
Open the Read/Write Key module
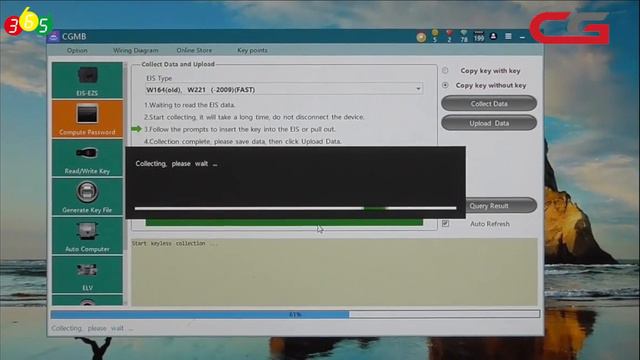[x=87, y=158]
